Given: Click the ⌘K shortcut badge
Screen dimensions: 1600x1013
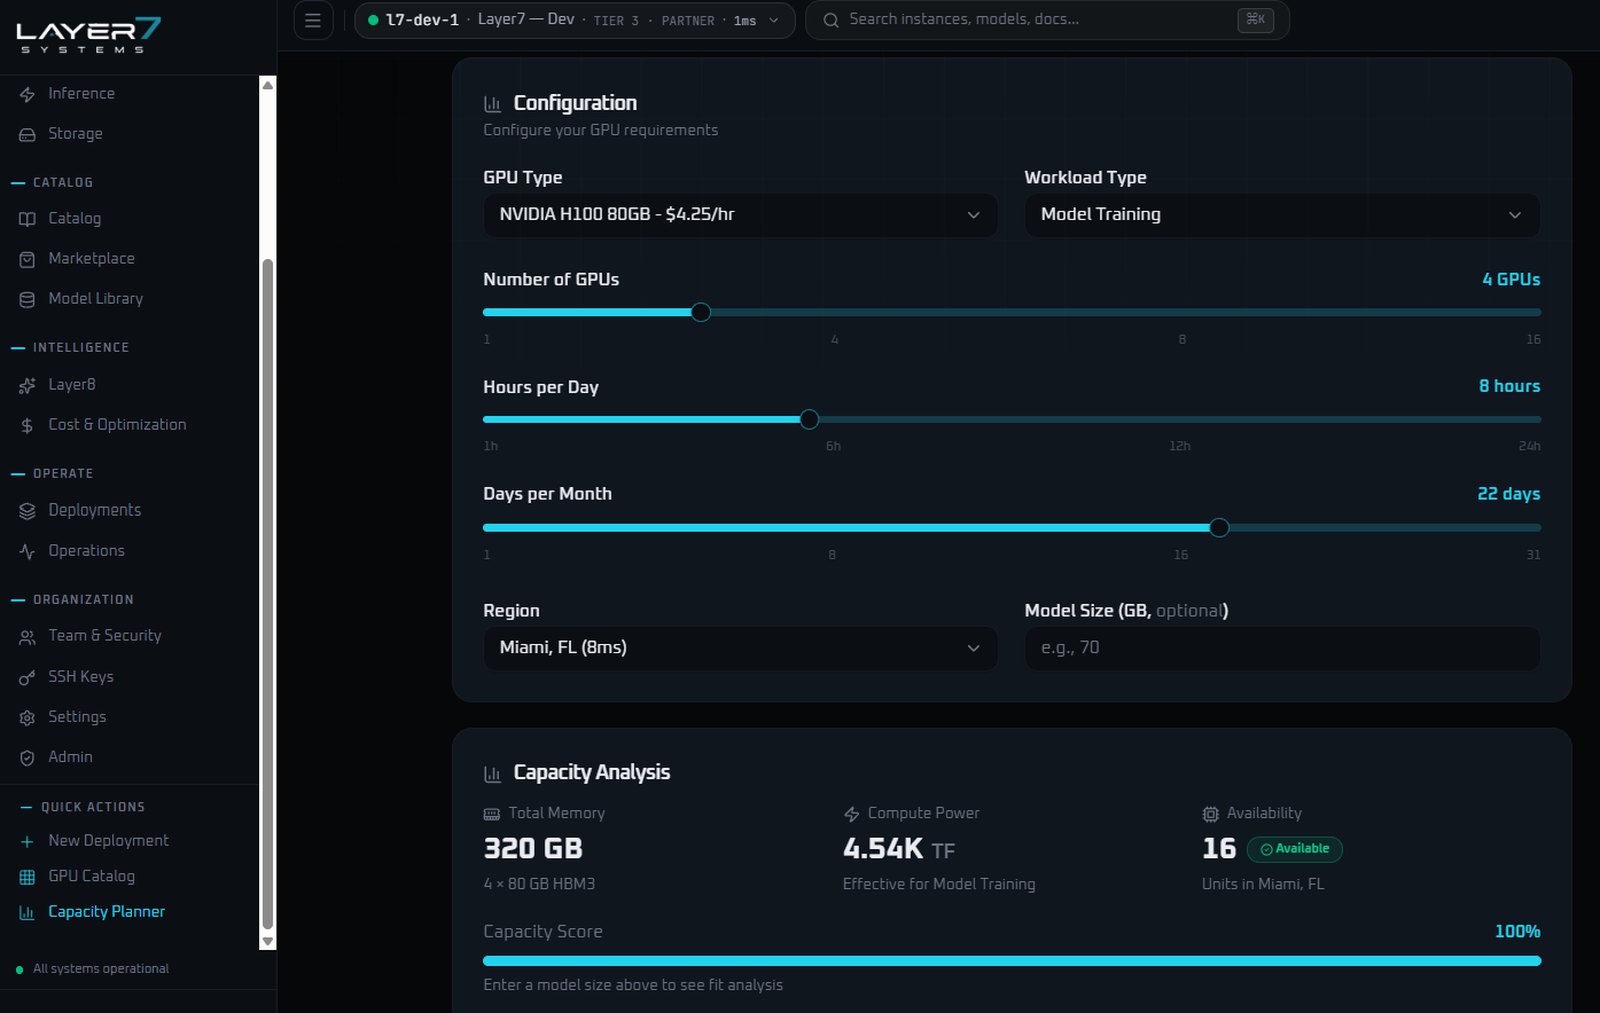Looking at the screenshot, I should pyautogui.click(x=1255, y=19).
